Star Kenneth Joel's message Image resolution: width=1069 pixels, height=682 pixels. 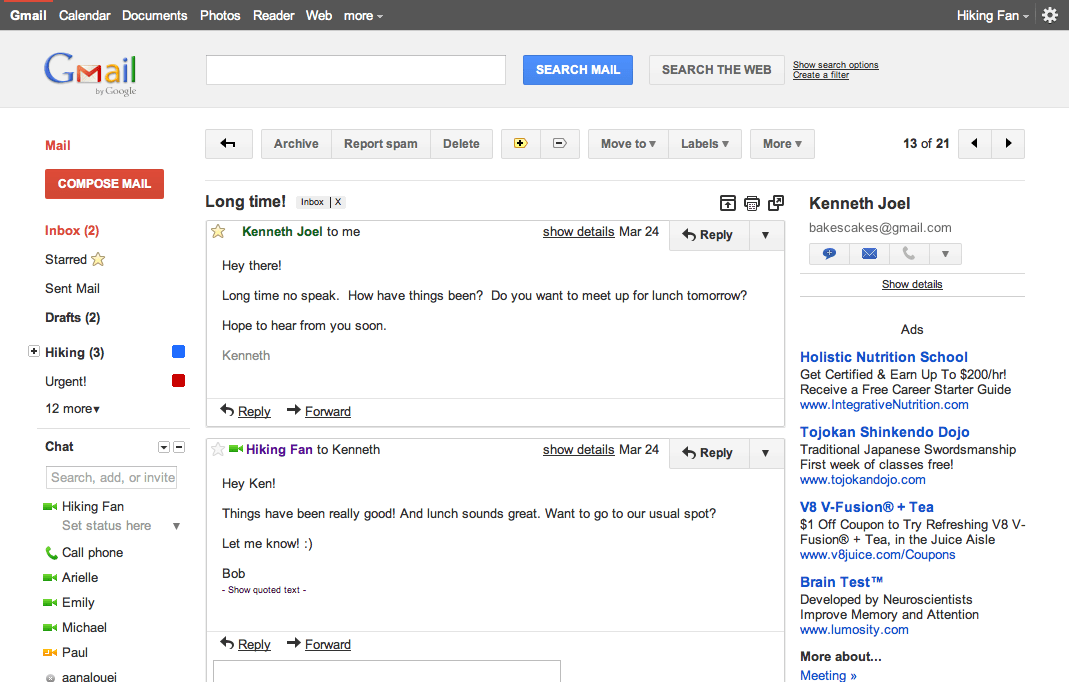point(218,231)
